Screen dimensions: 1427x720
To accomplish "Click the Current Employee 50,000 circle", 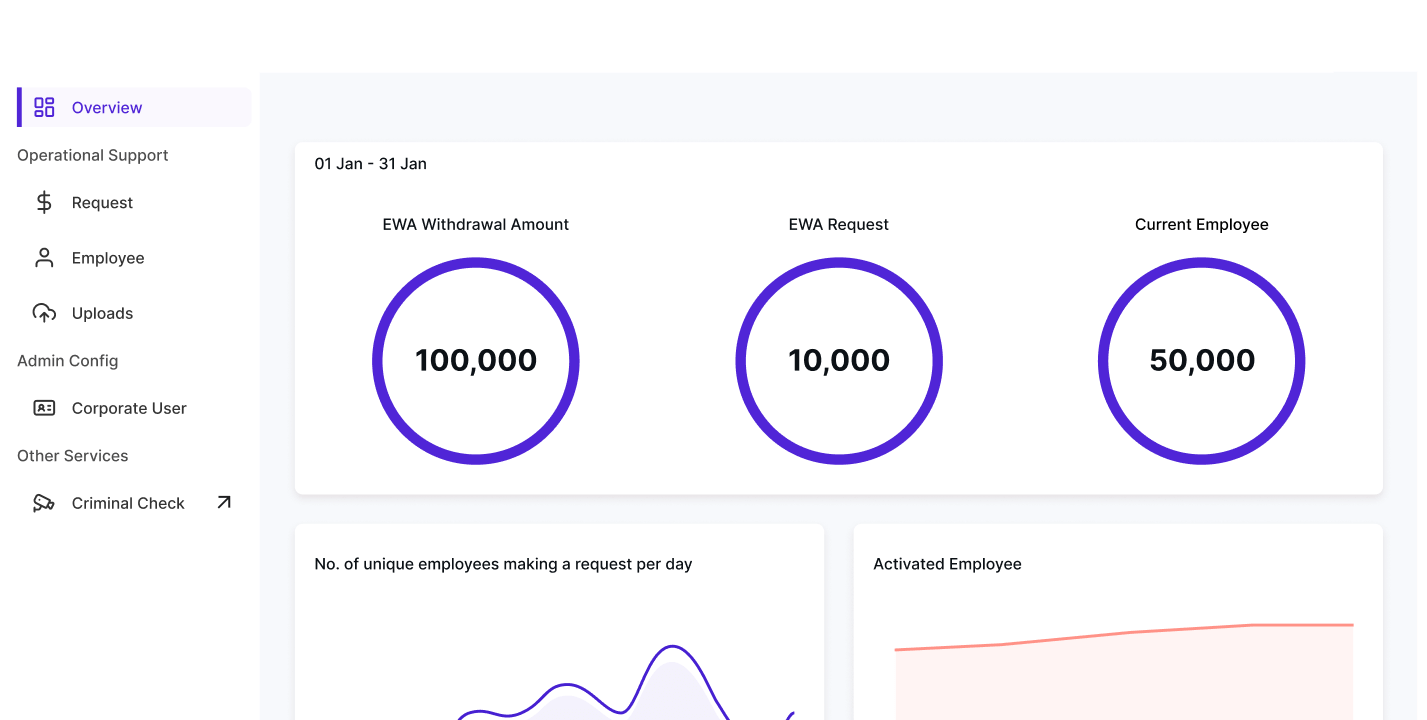I will pos(1202,360).
